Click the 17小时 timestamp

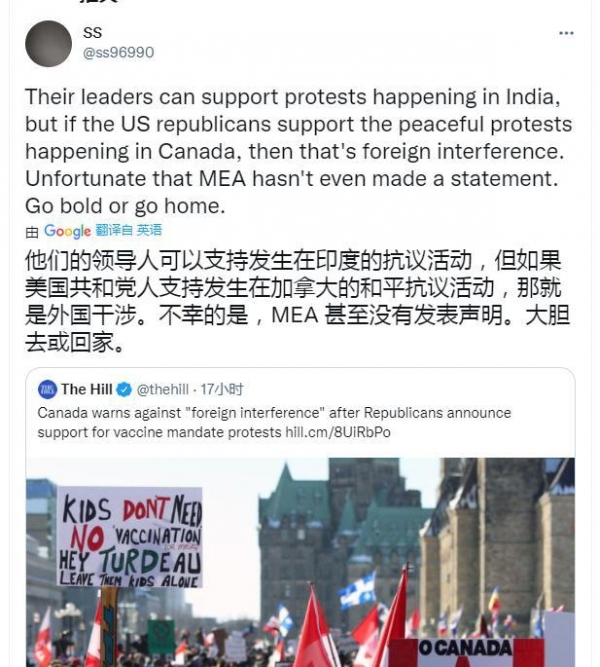pos(221,389)
